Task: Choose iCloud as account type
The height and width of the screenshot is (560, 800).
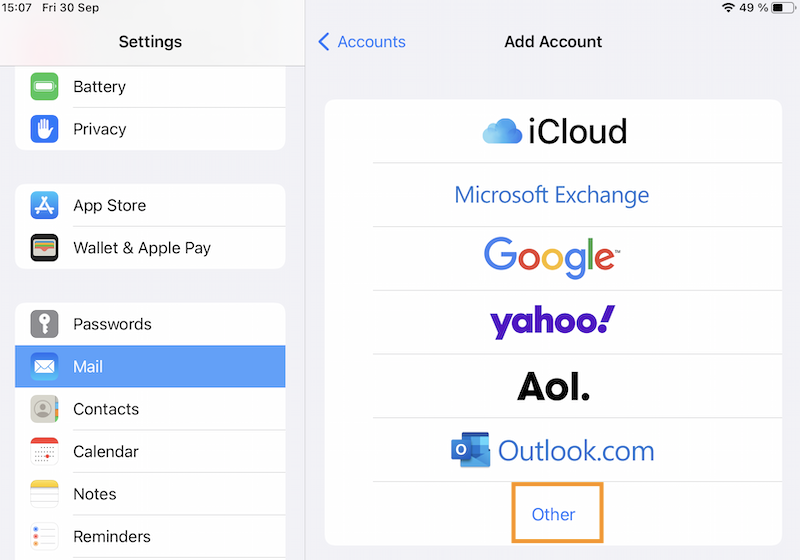Action: point(553,131)
